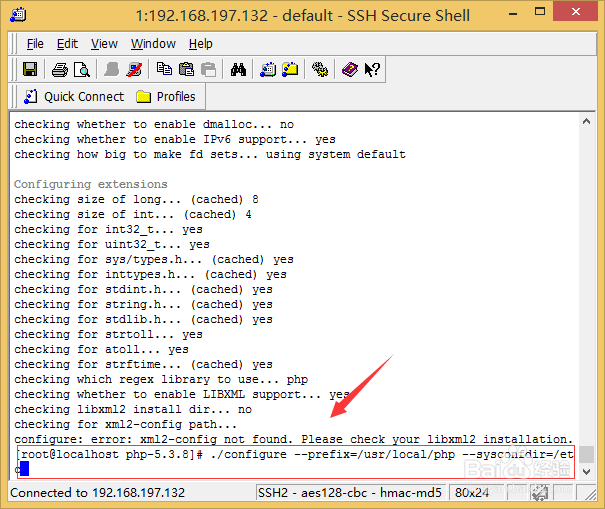Viewport: 605px width, 509px height.
Task: Click the SSH application icon in title bar
Action: tap(18, 15)
